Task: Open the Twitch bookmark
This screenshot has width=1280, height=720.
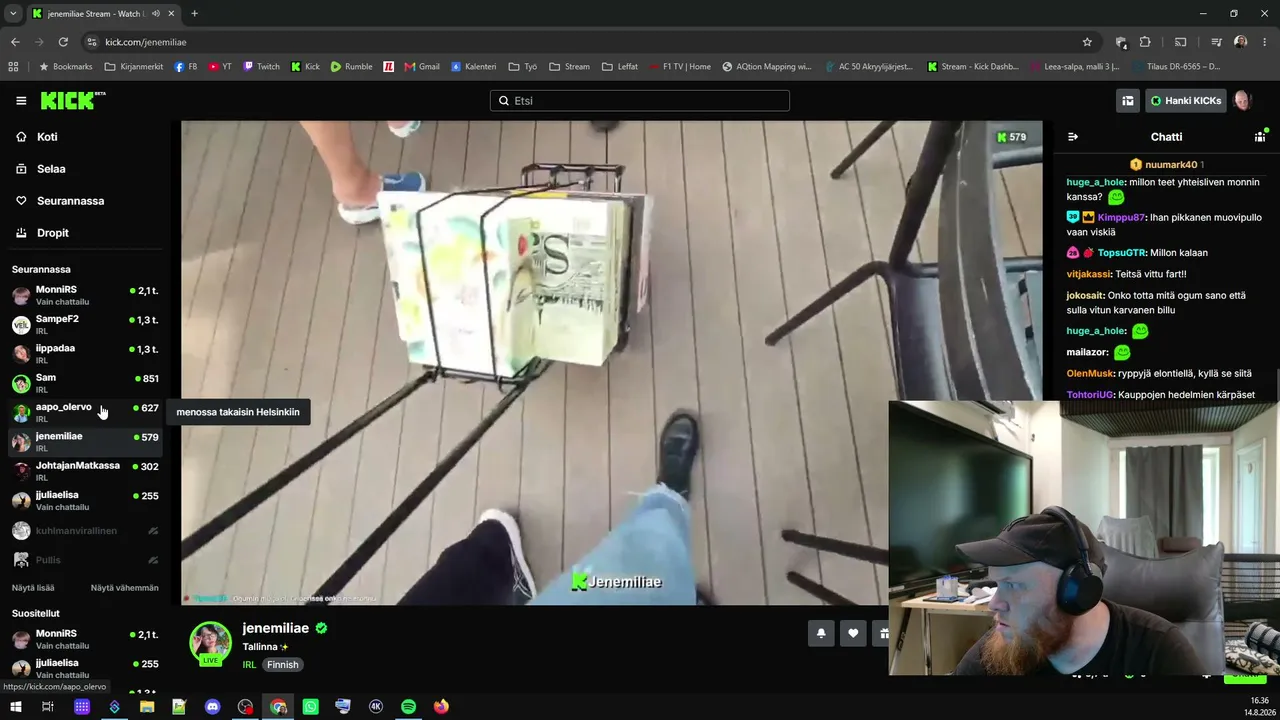Action: 262,67
